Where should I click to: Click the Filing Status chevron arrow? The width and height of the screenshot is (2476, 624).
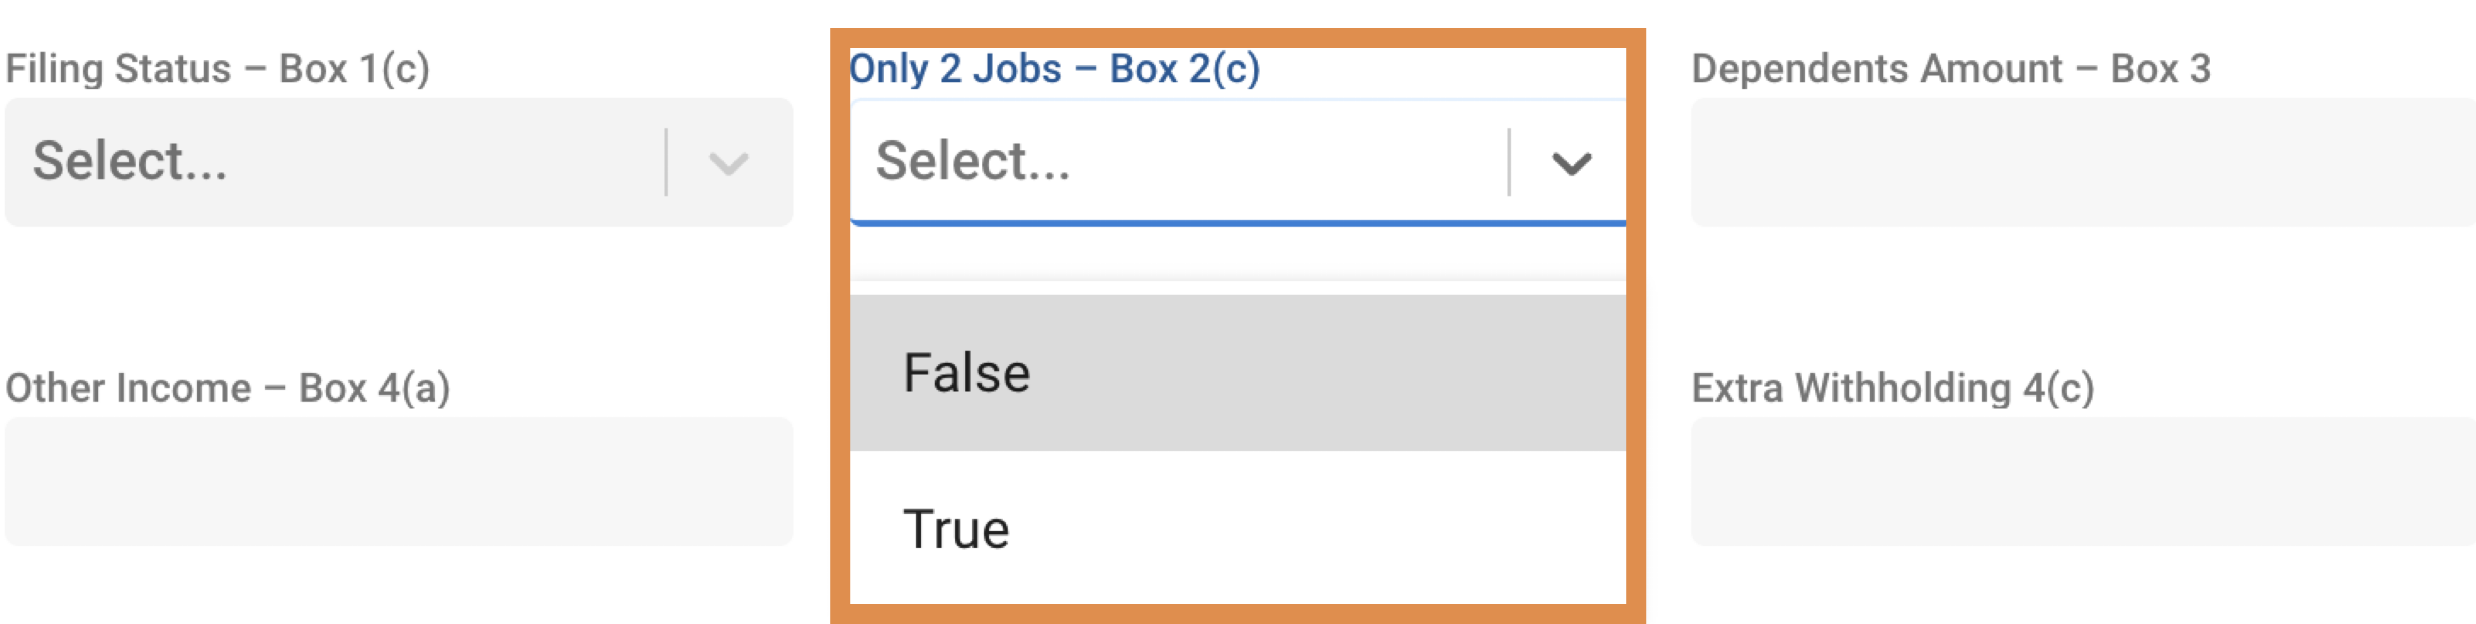tap(728, 163)
